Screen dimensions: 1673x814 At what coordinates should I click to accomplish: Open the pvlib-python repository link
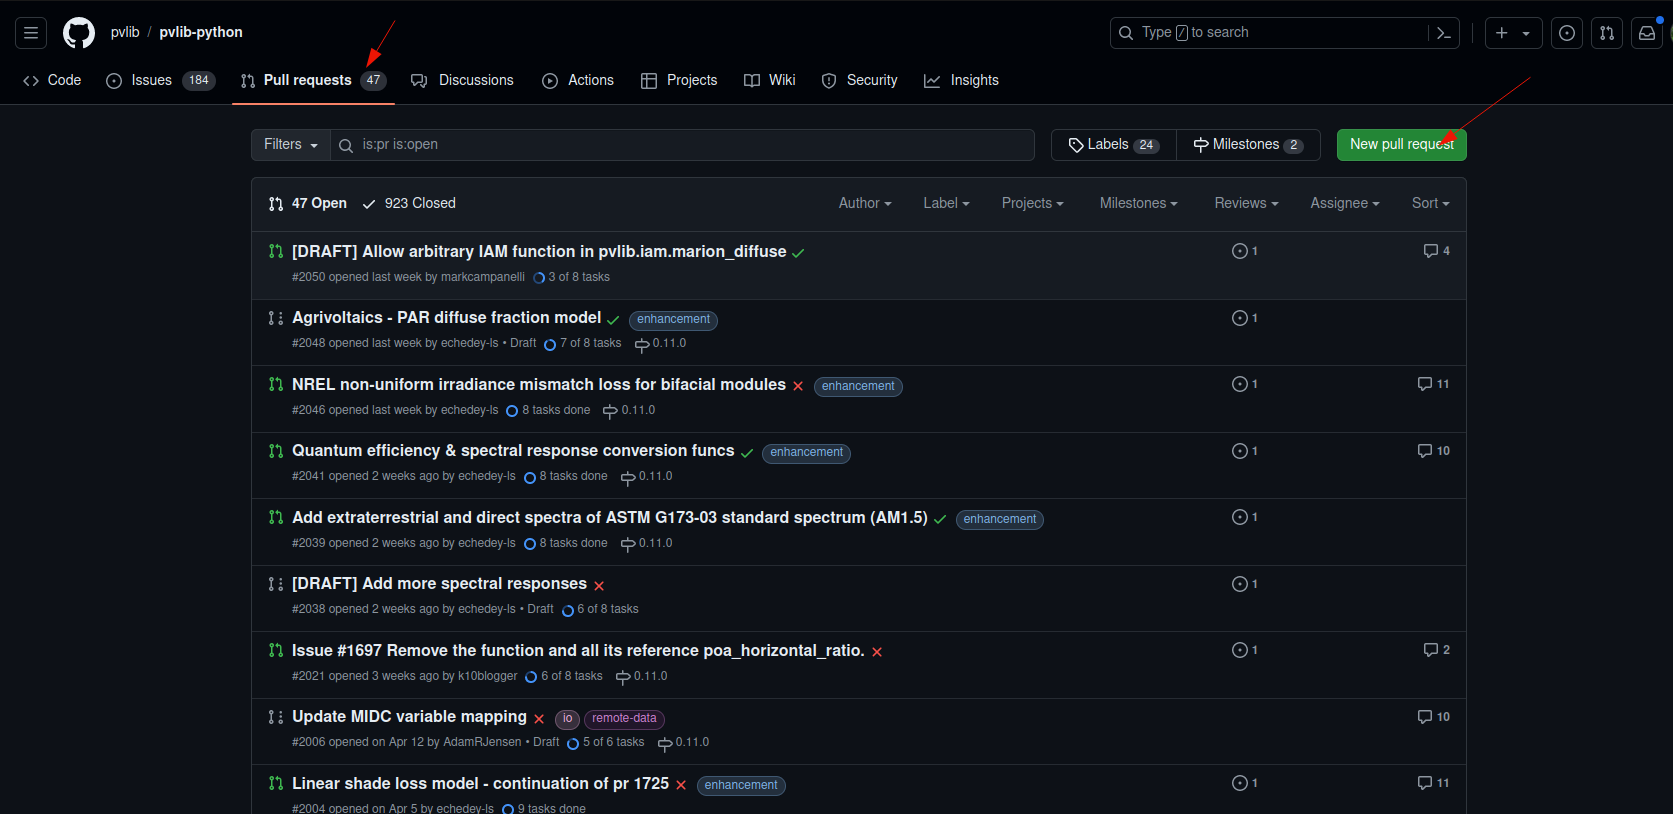coord(201,32)
